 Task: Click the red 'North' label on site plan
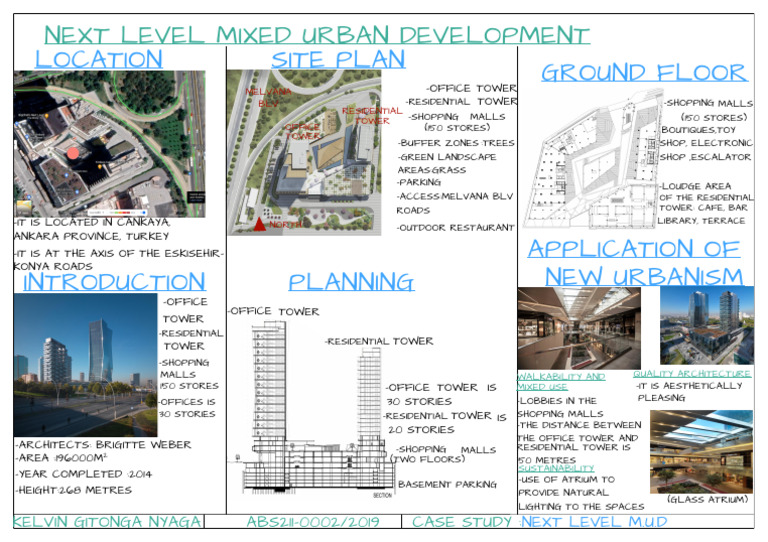point(285,224)
